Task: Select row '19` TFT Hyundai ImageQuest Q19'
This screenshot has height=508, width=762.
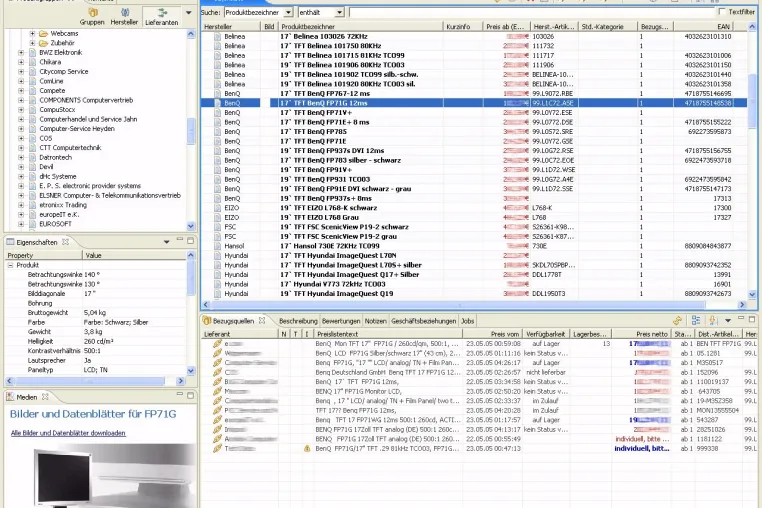Action: pyautogui.click(x=474, y=294)
